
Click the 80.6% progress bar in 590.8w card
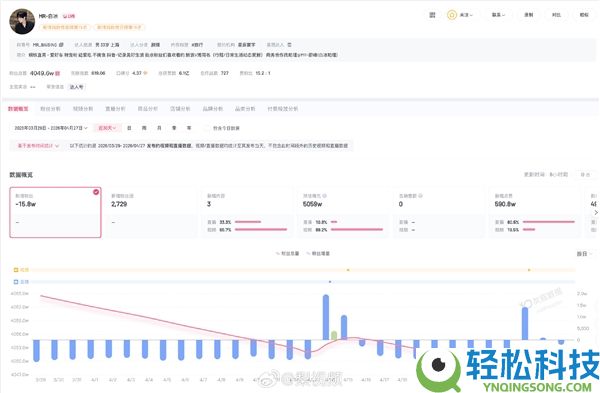click(x=548, y=222)
